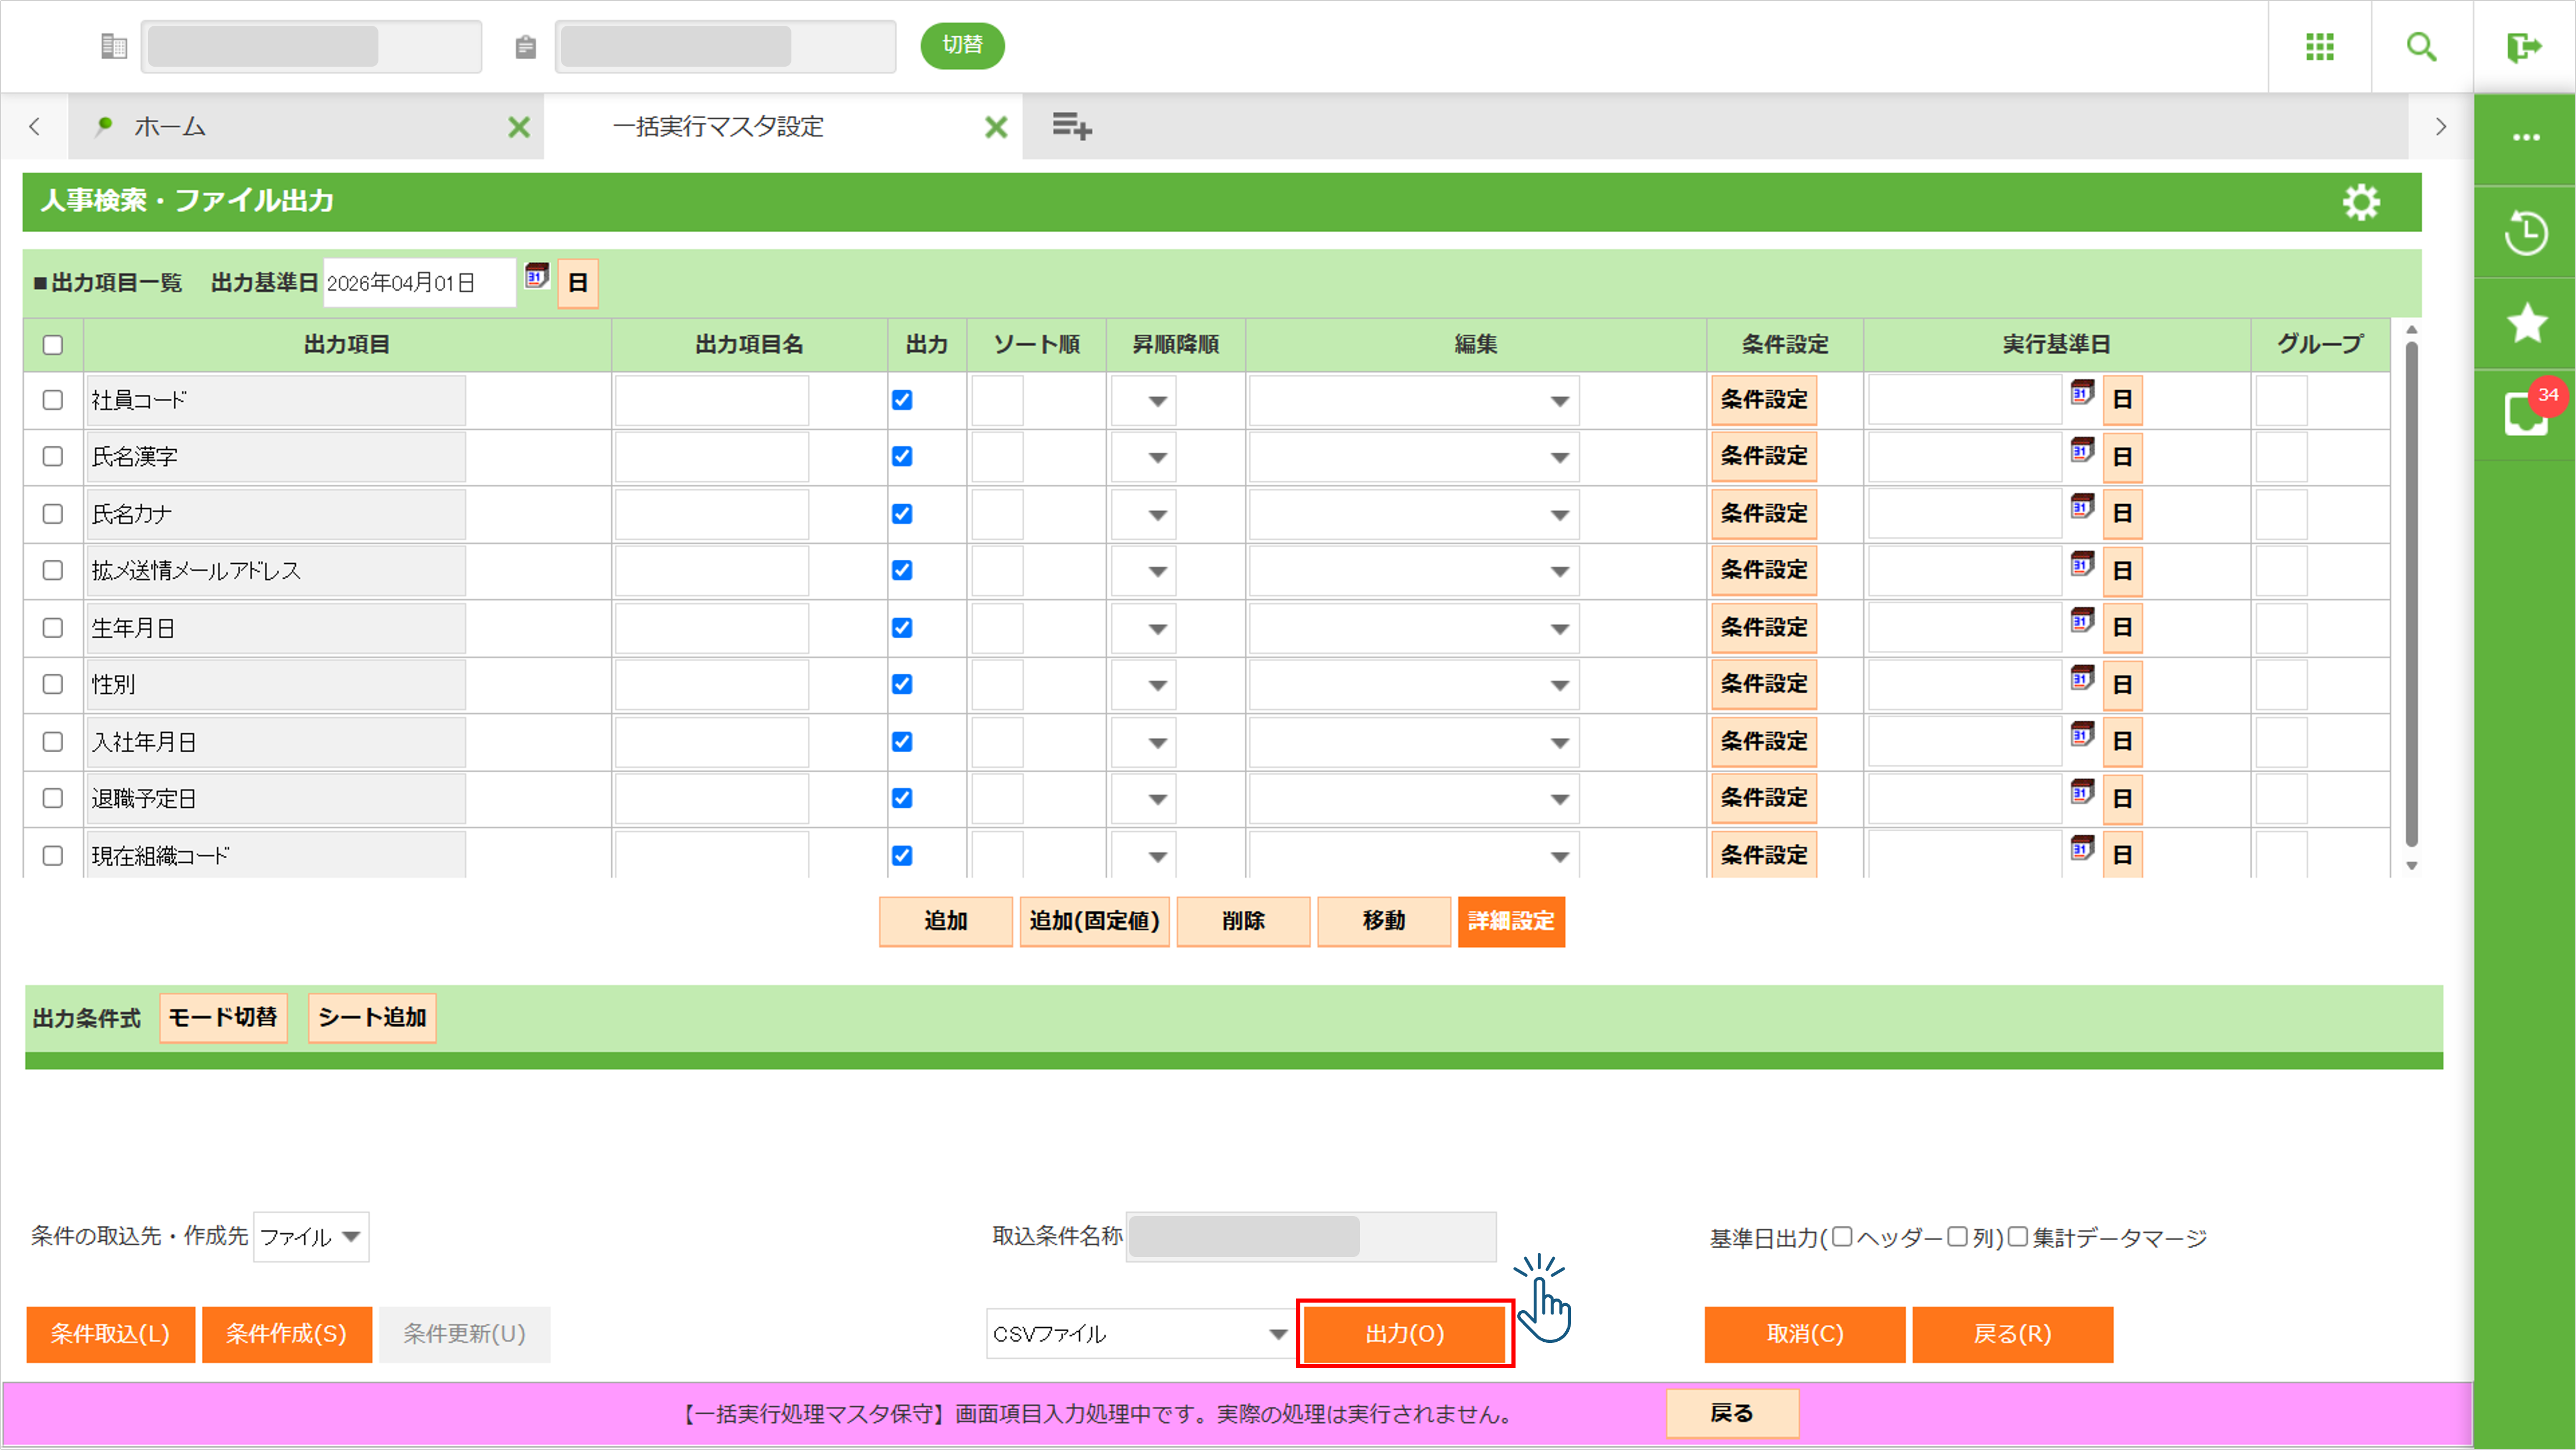Image resolution: width=2576 pixels, height=1450 pixels.
Task: Uncheck 出力 for 氏名カナ
Action: [x=902, y=514]
